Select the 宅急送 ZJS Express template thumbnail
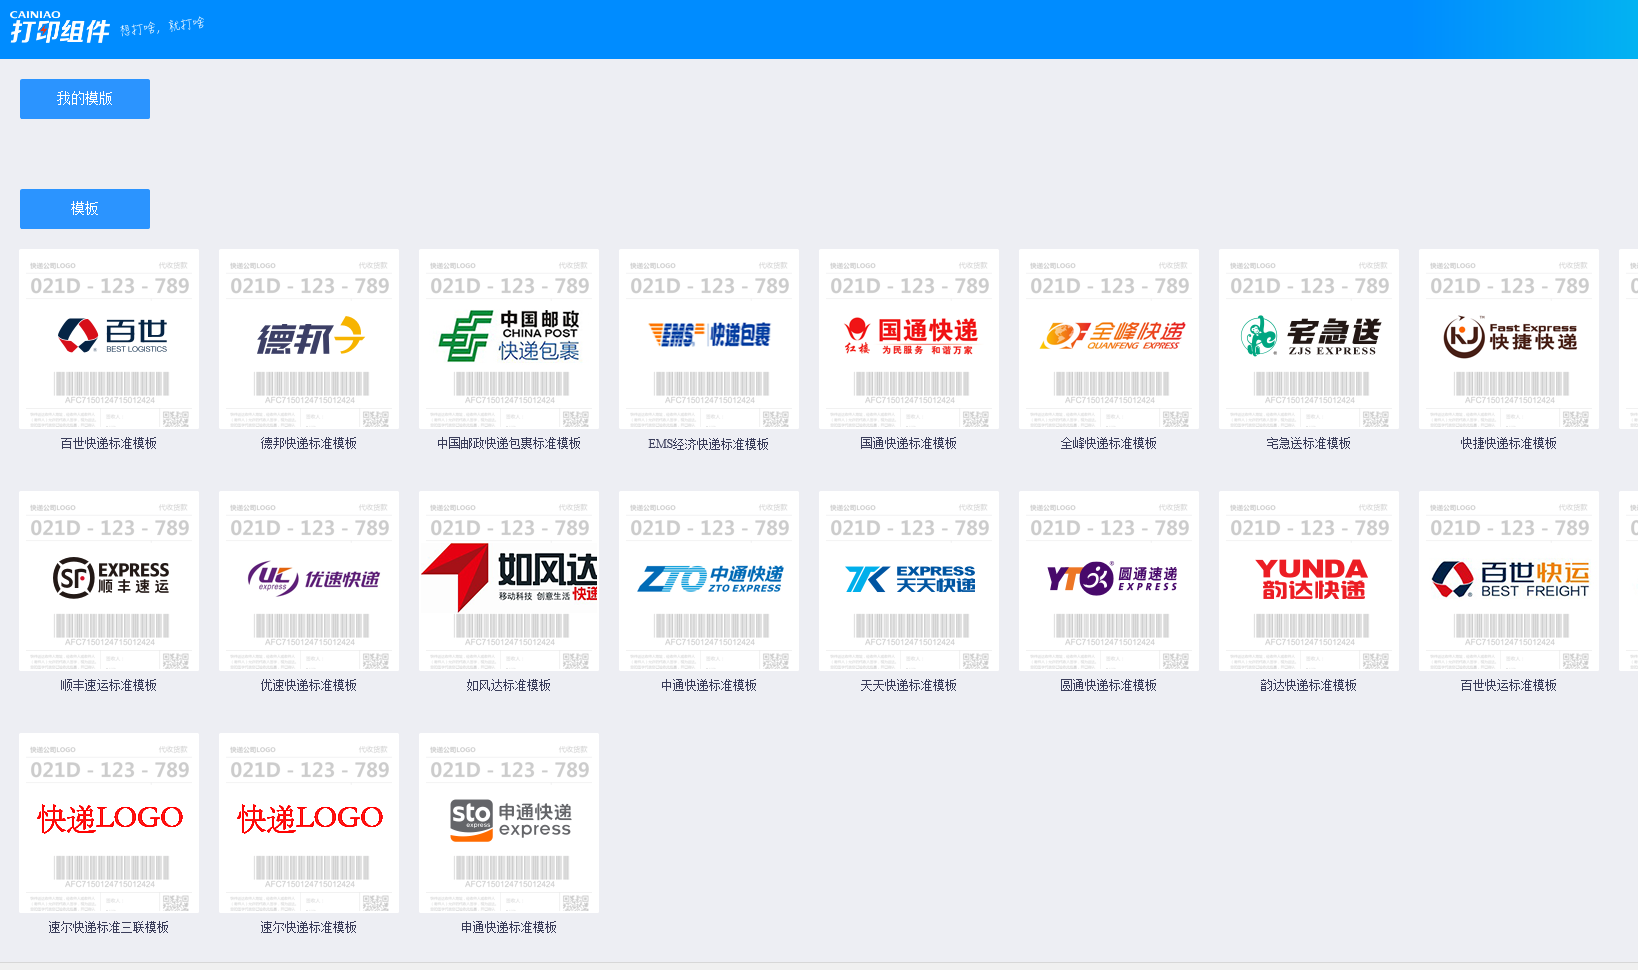Image resolution: width=1638 pixels, height=970 pixels. click(1309, 339)
